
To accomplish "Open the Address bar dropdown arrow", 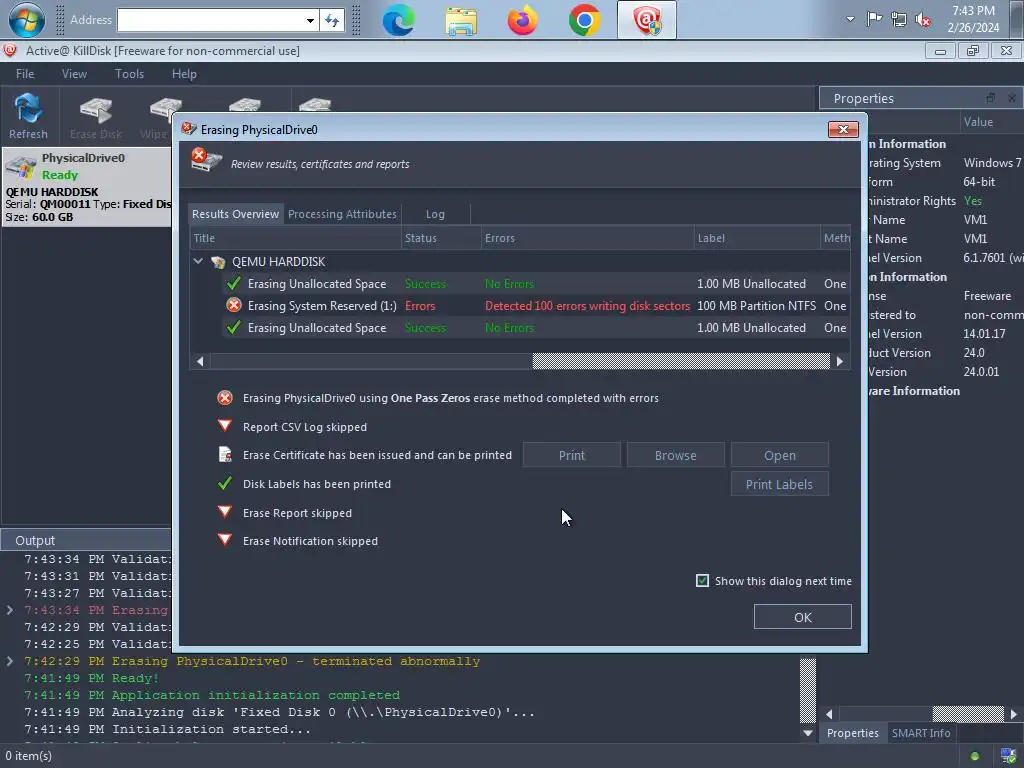I will [x=310, y=20].
